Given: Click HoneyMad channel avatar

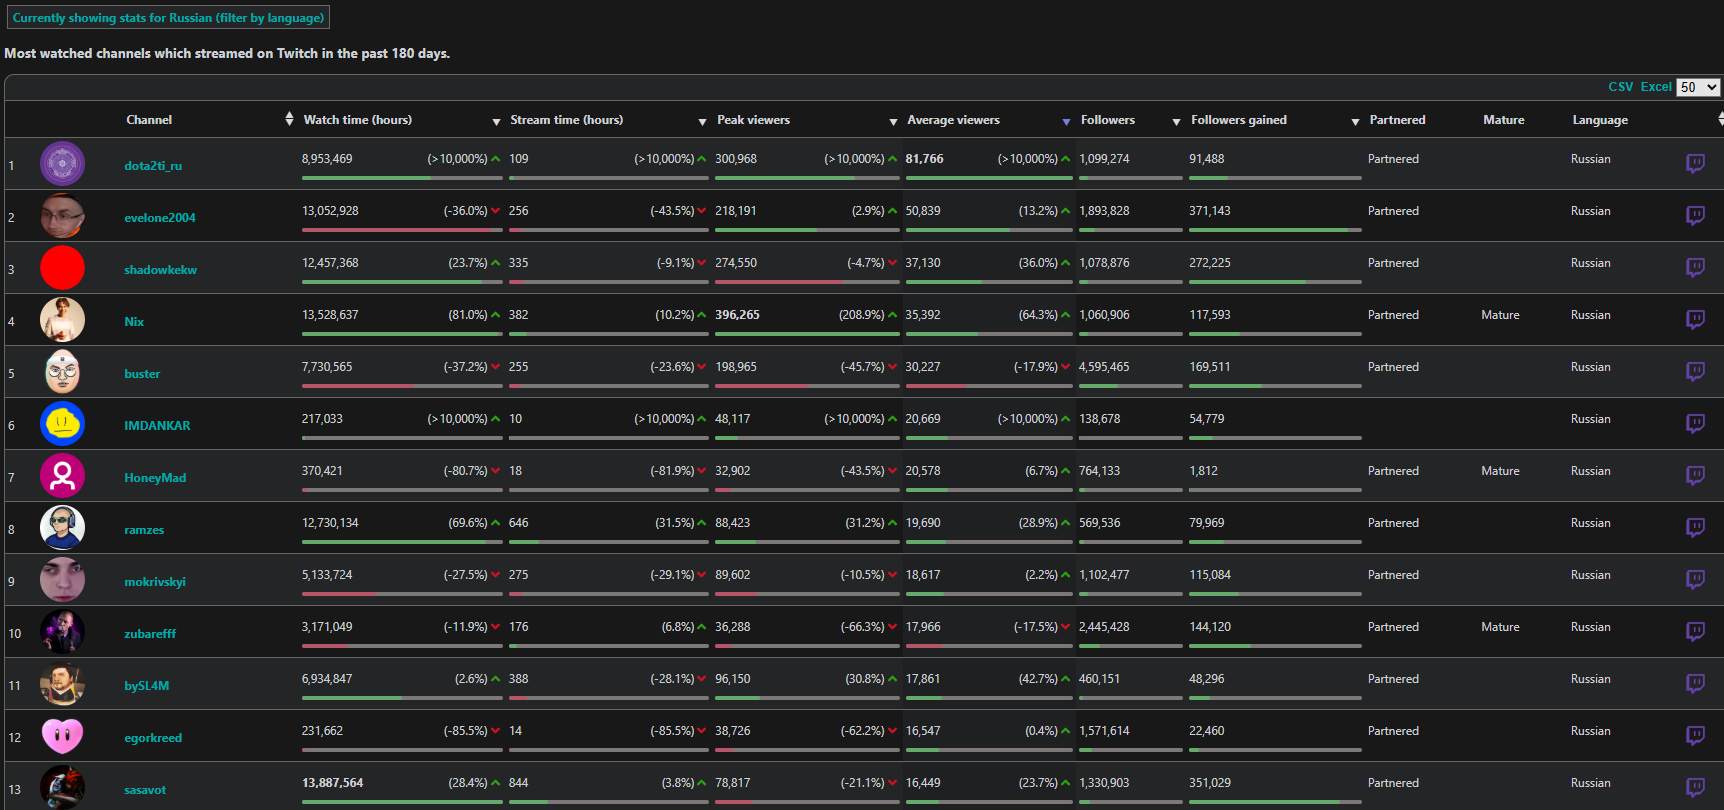Looking at the screenshot, I should pos(62,476).
